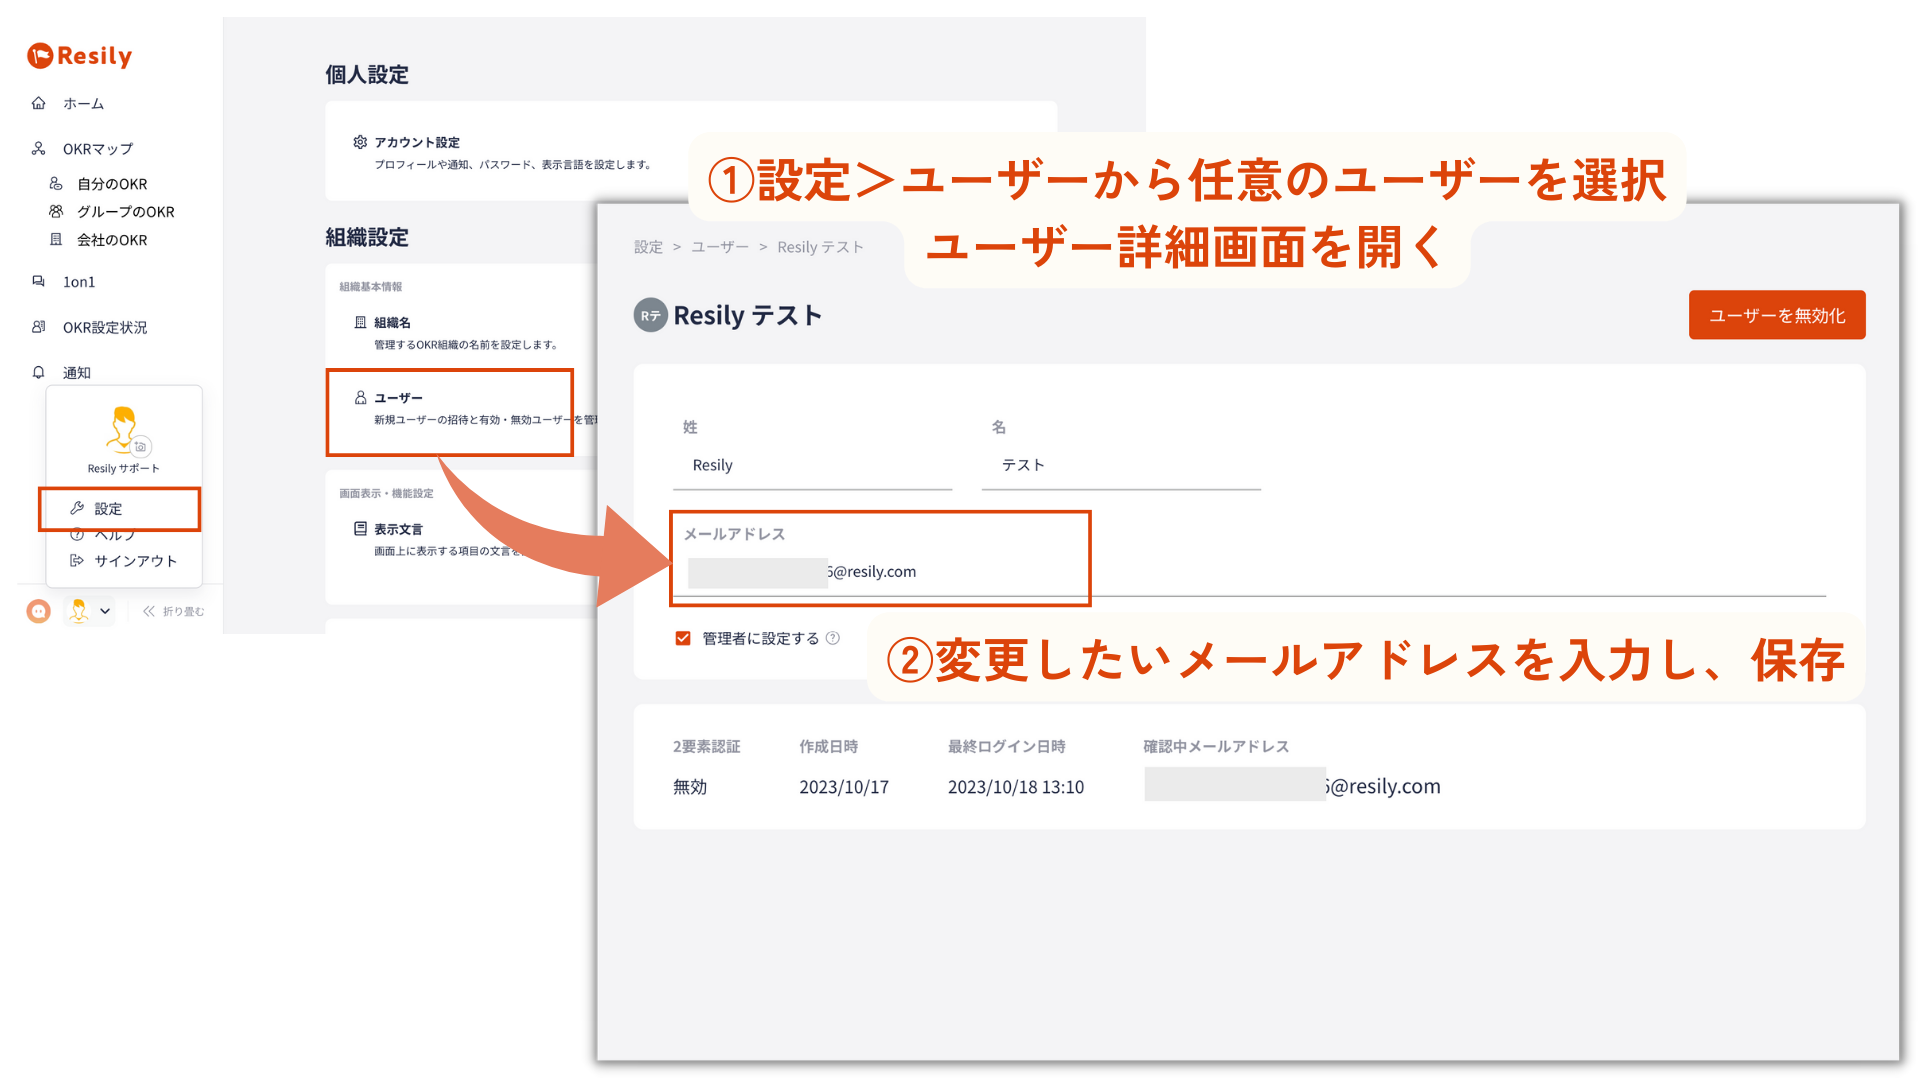
Task: Open 自分のOKR person icon
Action: 57,184
